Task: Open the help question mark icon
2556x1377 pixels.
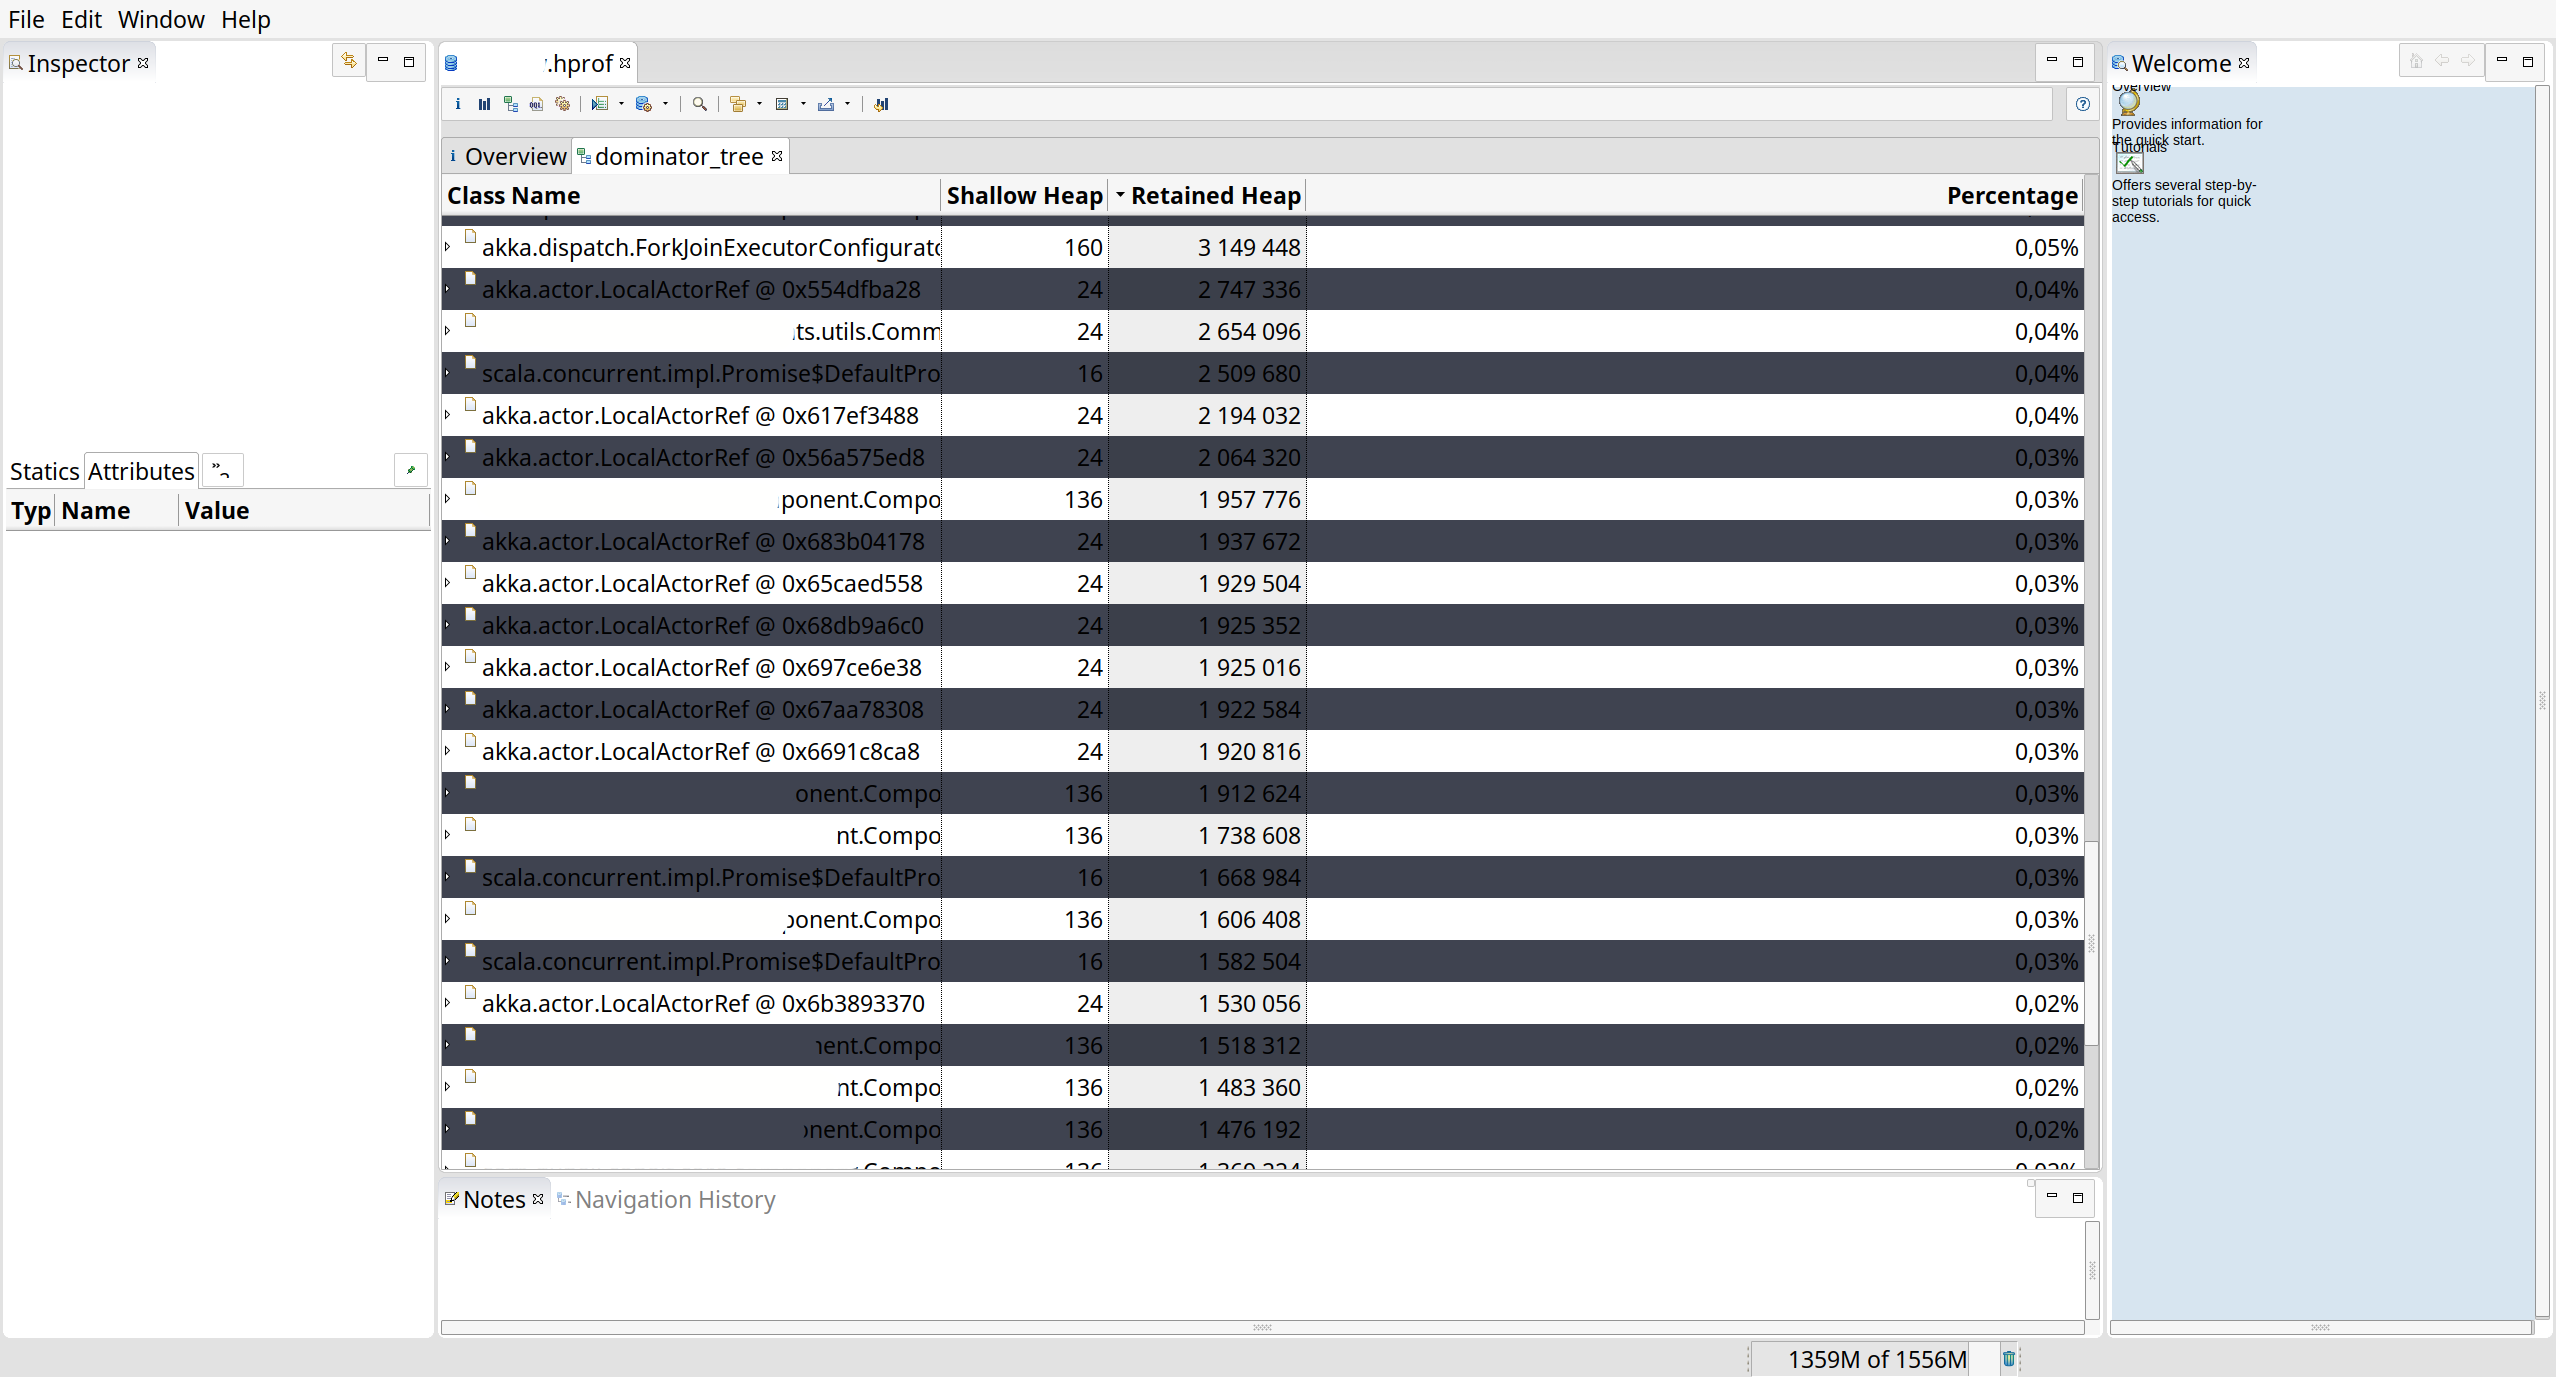Action: click(x=2083, y=104)
